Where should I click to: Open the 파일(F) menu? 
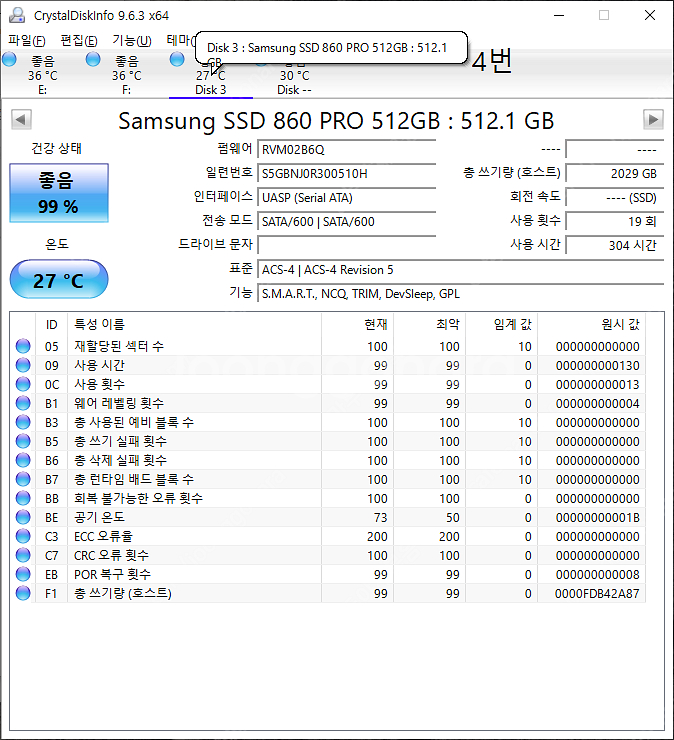click(27, 41)
